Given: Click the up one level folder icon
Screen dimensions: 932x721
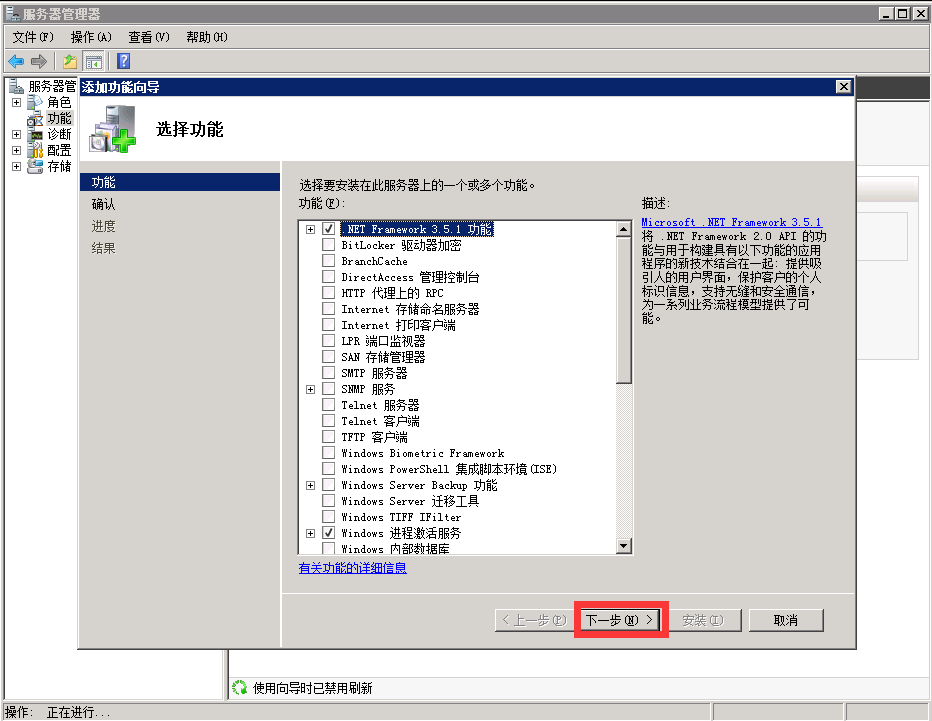Looking at the screenshot, I should [70, 62].
